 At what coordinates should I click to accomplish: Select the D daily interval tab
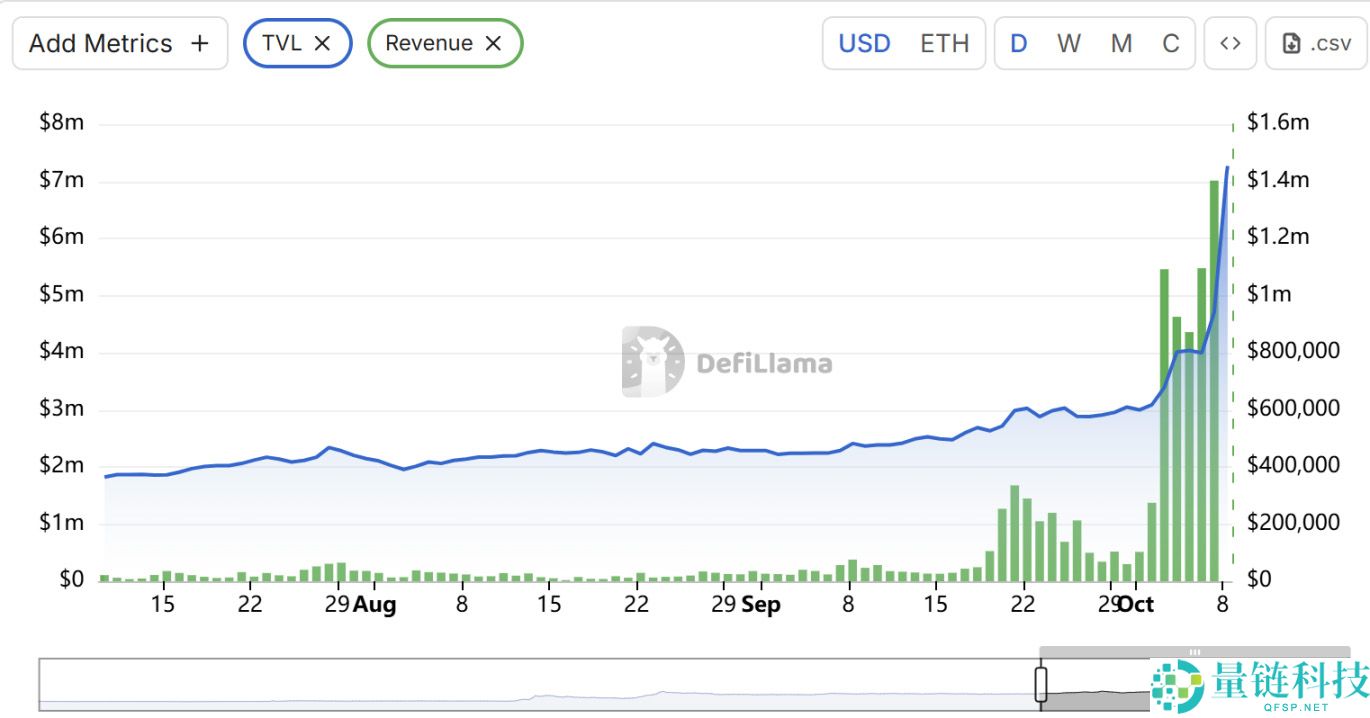pos(1019,43)
